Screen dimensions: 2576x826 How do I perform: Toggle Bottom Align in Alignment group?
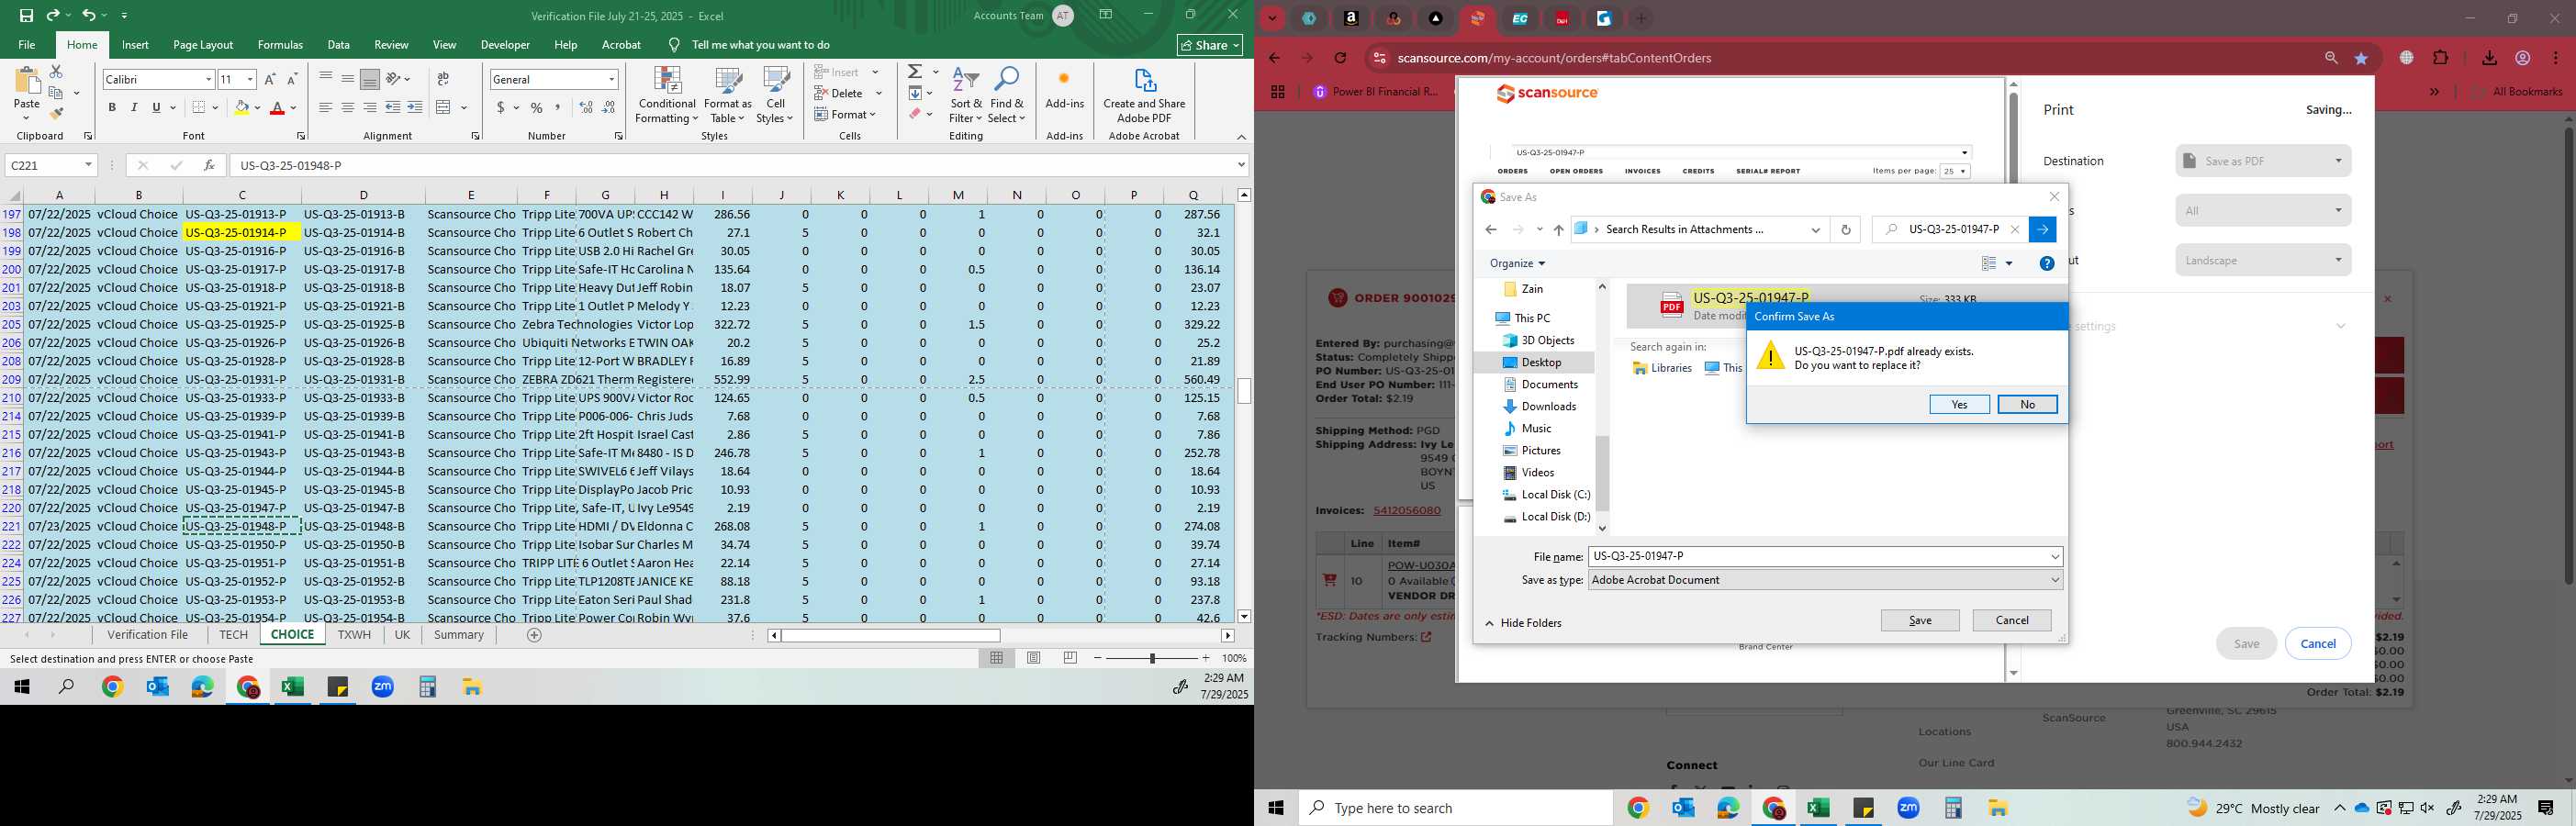[x=369, y=79]
